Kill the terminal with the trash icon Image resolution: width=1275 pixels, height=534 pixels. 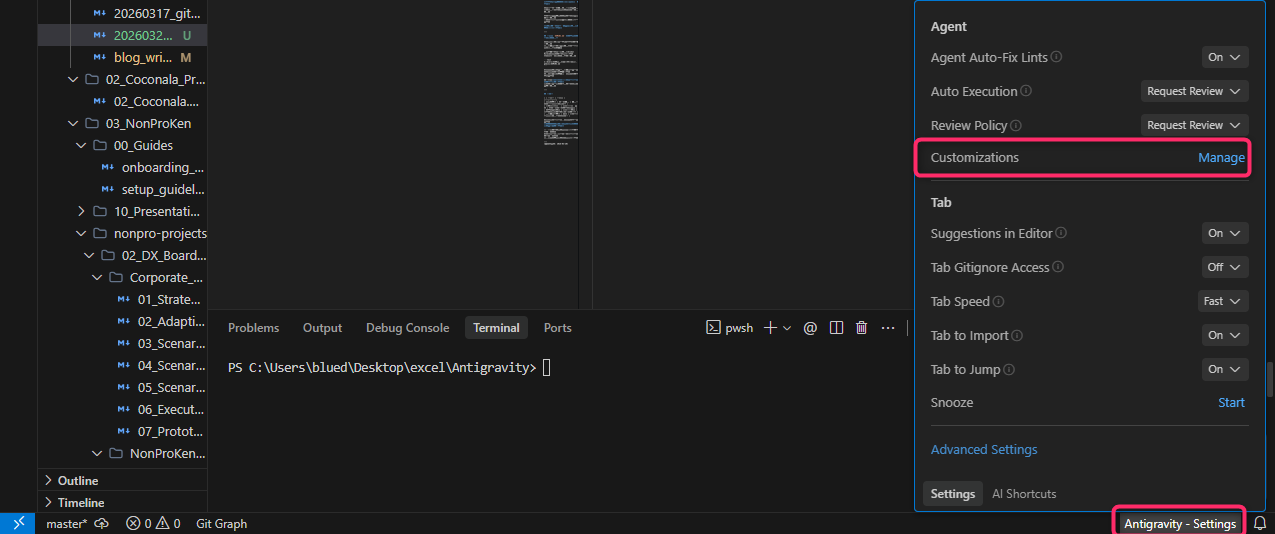[862, 327]
